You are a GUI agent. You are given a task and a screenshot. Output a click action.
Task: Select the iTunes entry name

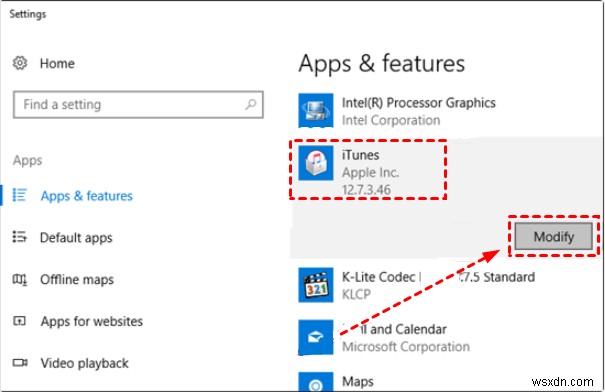(x=360, y=155)
